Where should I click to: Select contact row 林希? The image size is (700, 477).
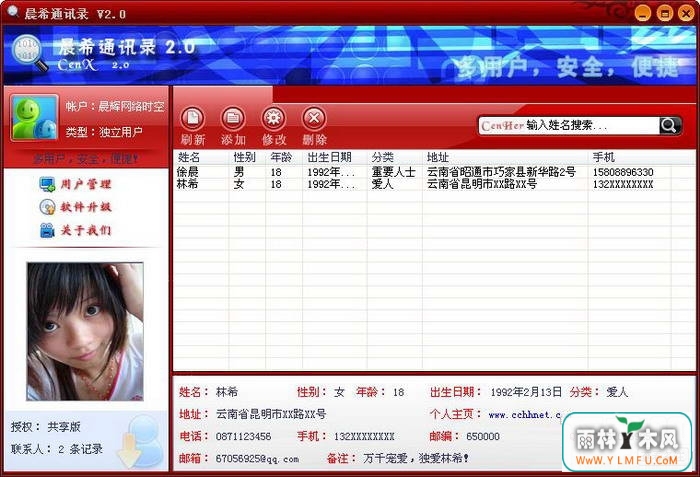coord(434,184)
